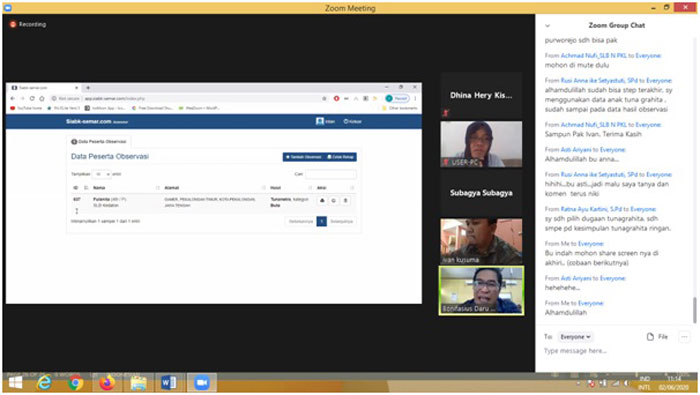Open YouTube home bookmark
700x395 pixels.
[27, 108]
